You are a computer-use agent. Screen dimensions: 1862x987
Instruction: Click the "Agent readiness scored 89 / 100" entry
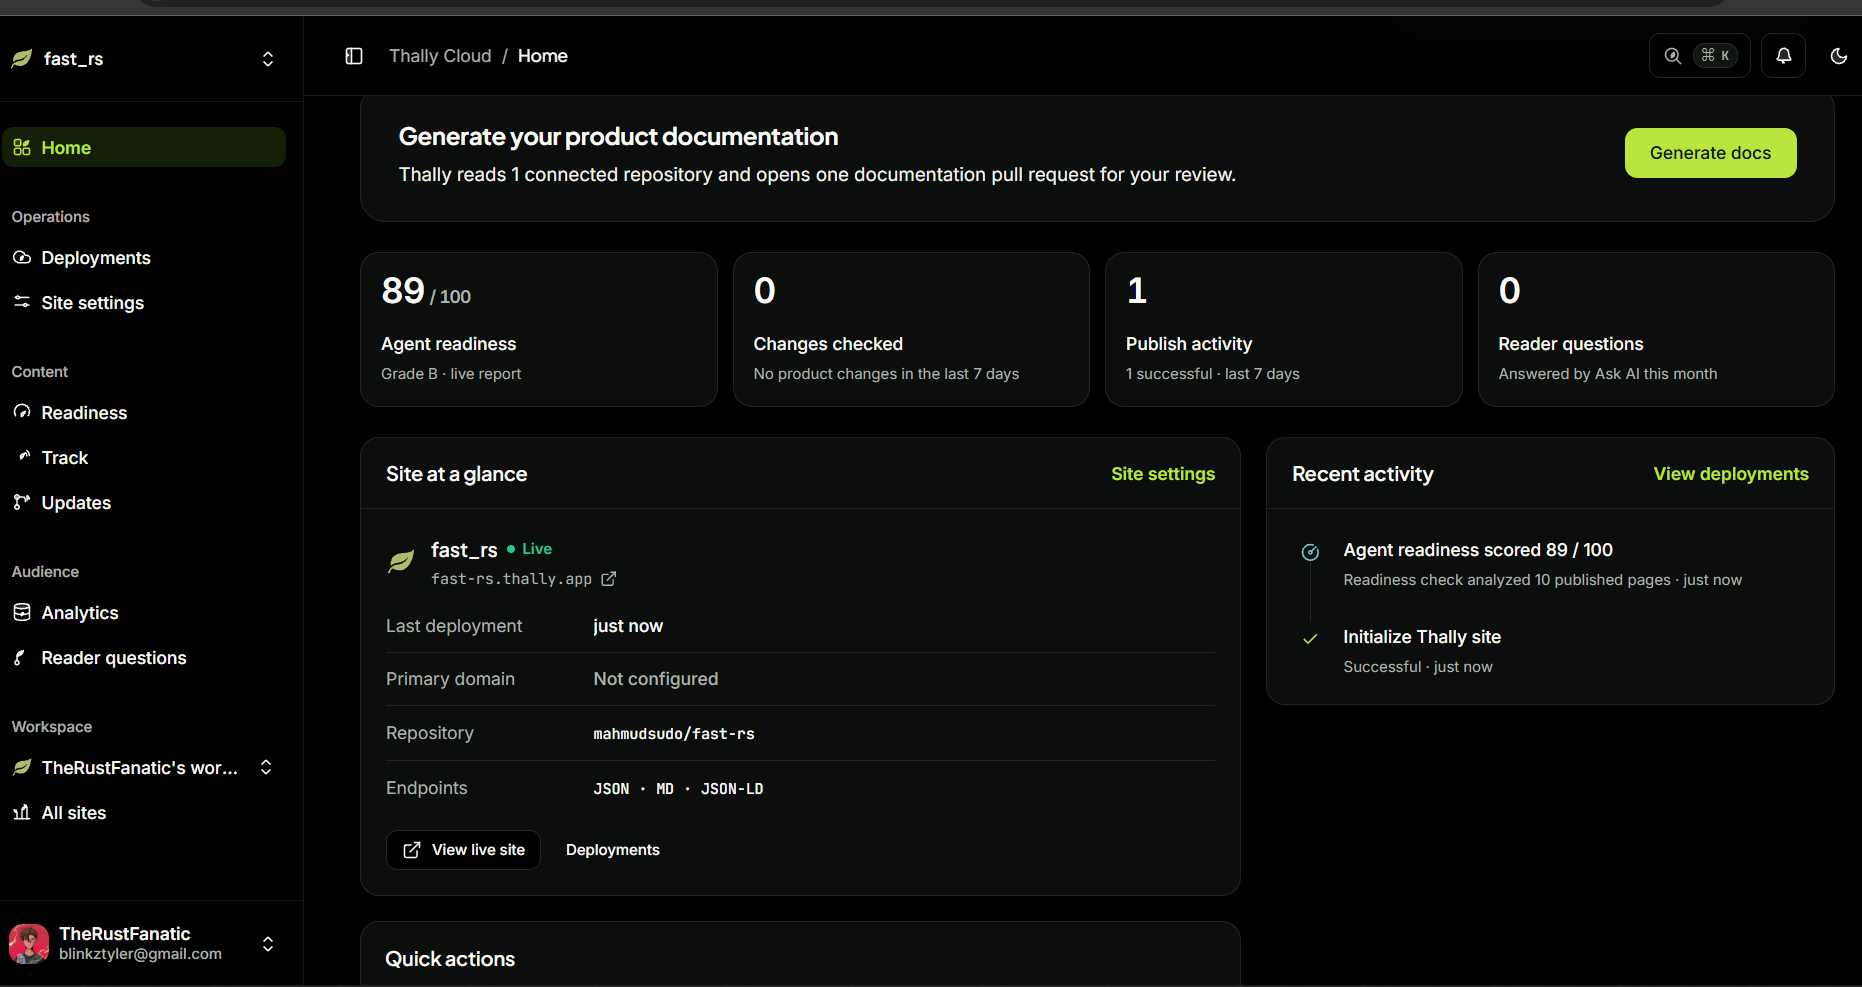click(1478, 550)
